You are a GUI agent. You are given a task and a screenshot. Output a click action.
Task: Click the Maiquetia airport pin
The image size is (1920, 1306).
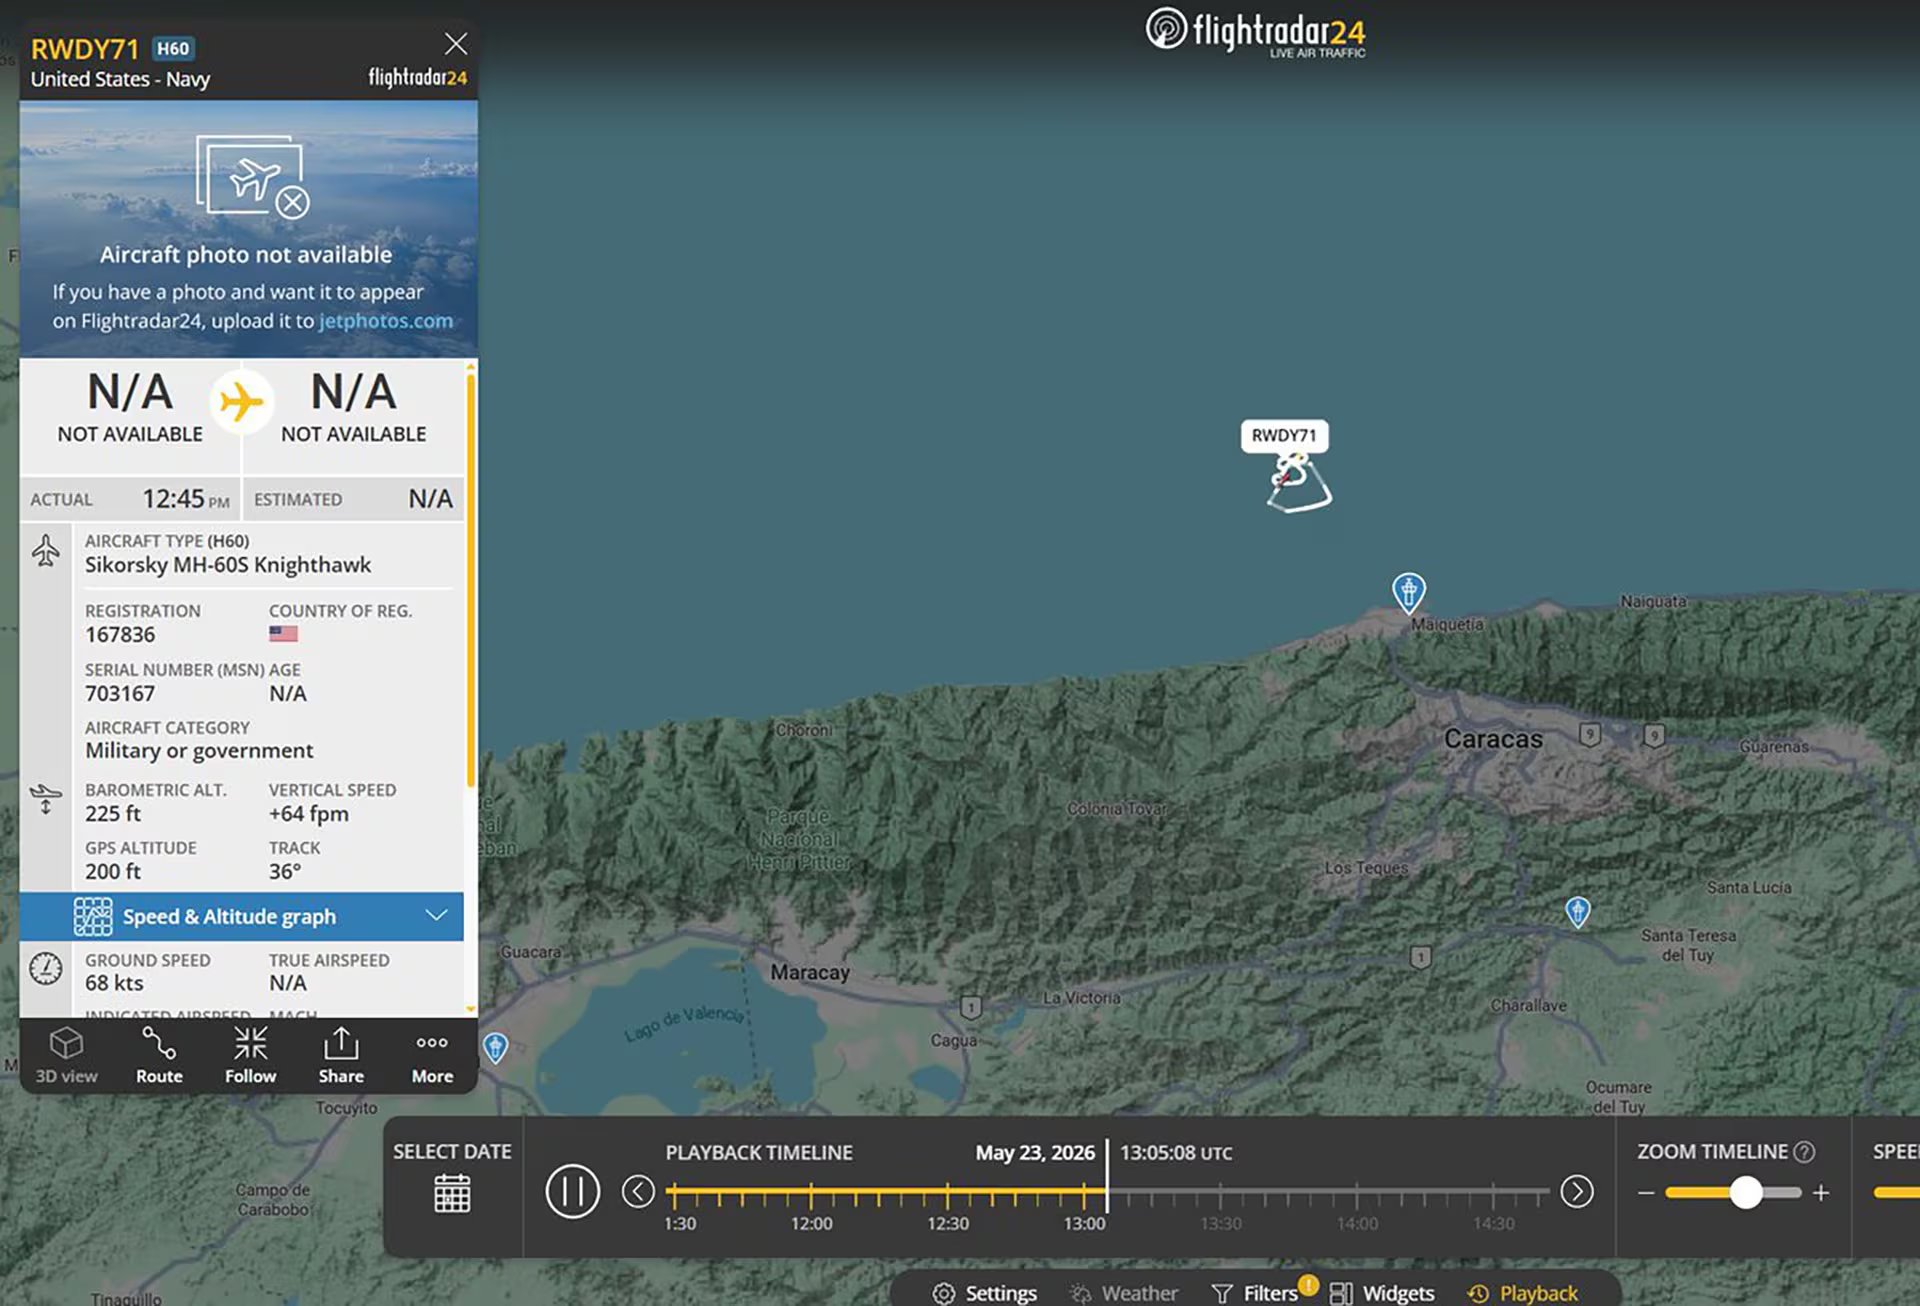click(1408, 592)
